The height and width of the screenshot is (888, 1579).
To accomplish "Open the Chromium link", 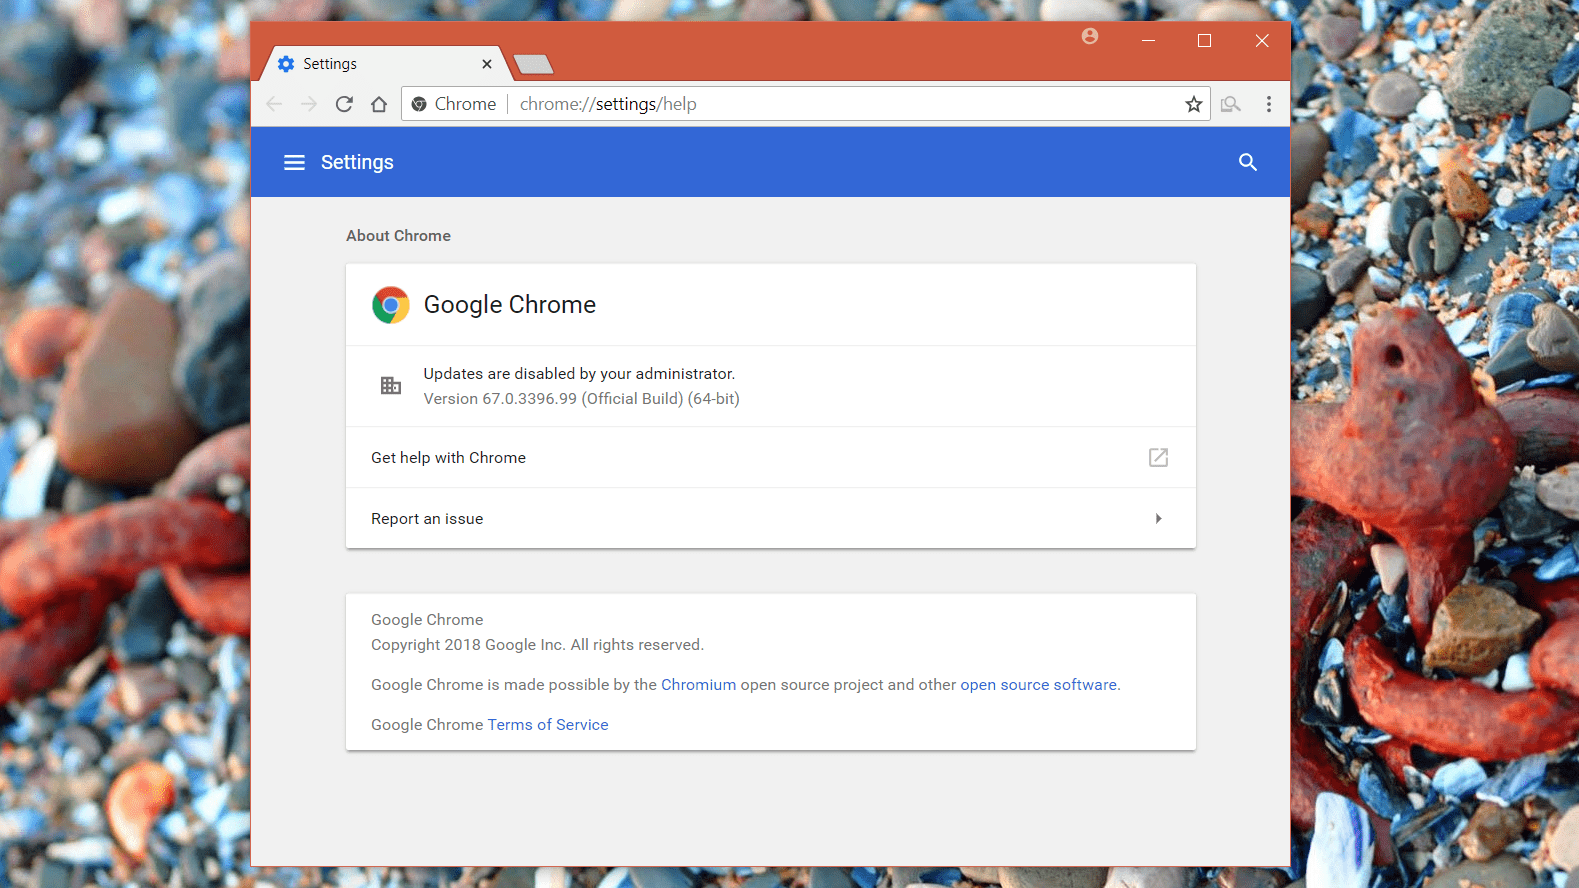I will (x=698, y=685).
